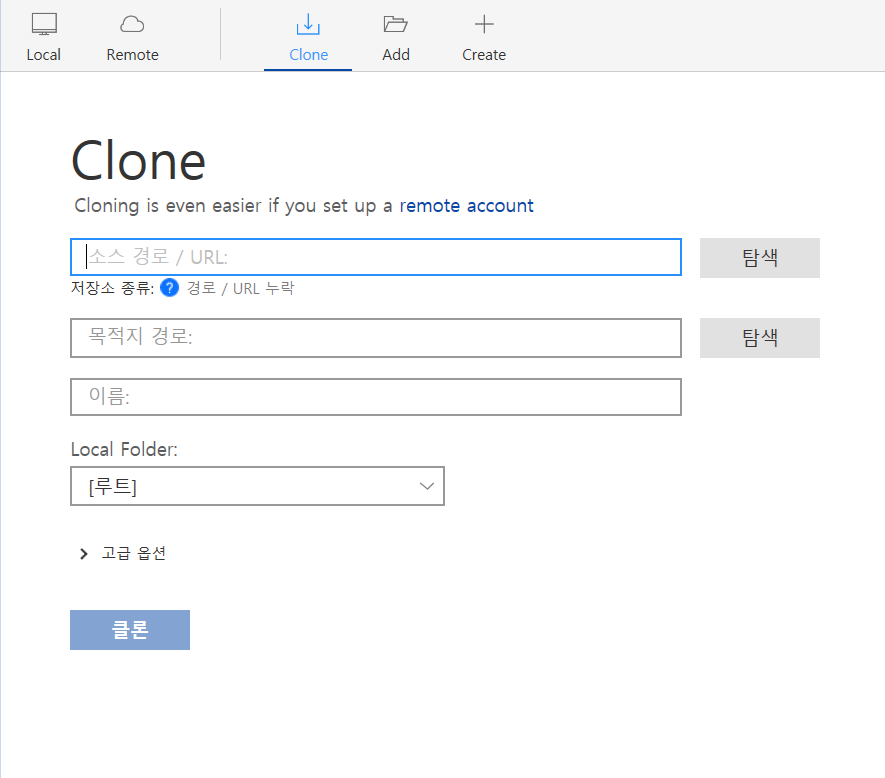Open the Local repositories tab
This screenshot has height=778, width=885.
[x=43, y=37]
